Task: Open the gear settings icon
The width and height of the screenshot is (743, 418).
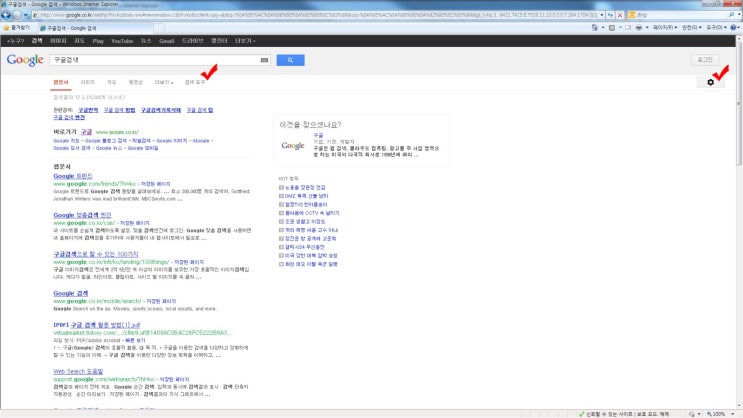Action: click(x=710, y=82)
